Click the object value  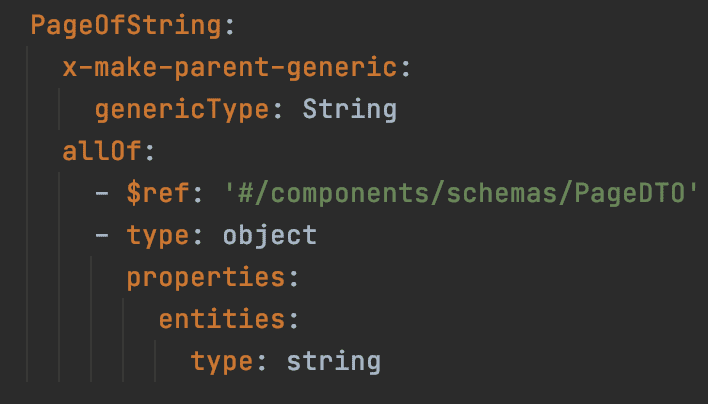269,235
